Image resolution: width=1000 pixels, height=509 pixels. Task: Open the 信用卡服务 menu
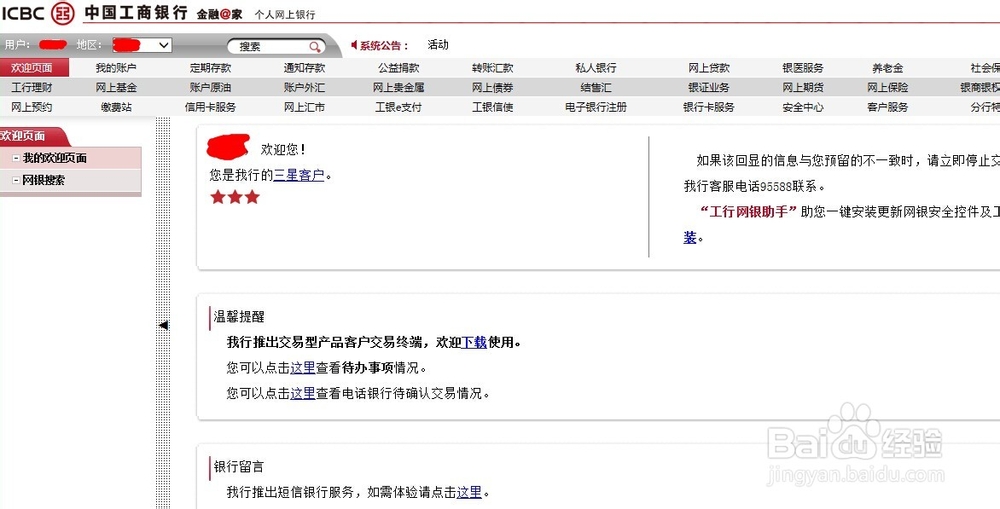coord(210,107)
